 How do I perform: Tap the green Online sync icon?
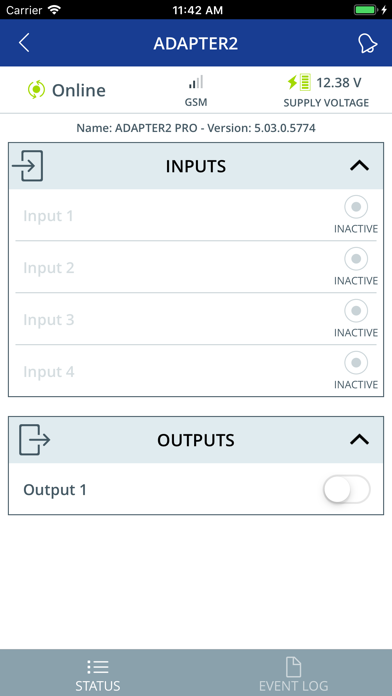click(x=36, y=90)
